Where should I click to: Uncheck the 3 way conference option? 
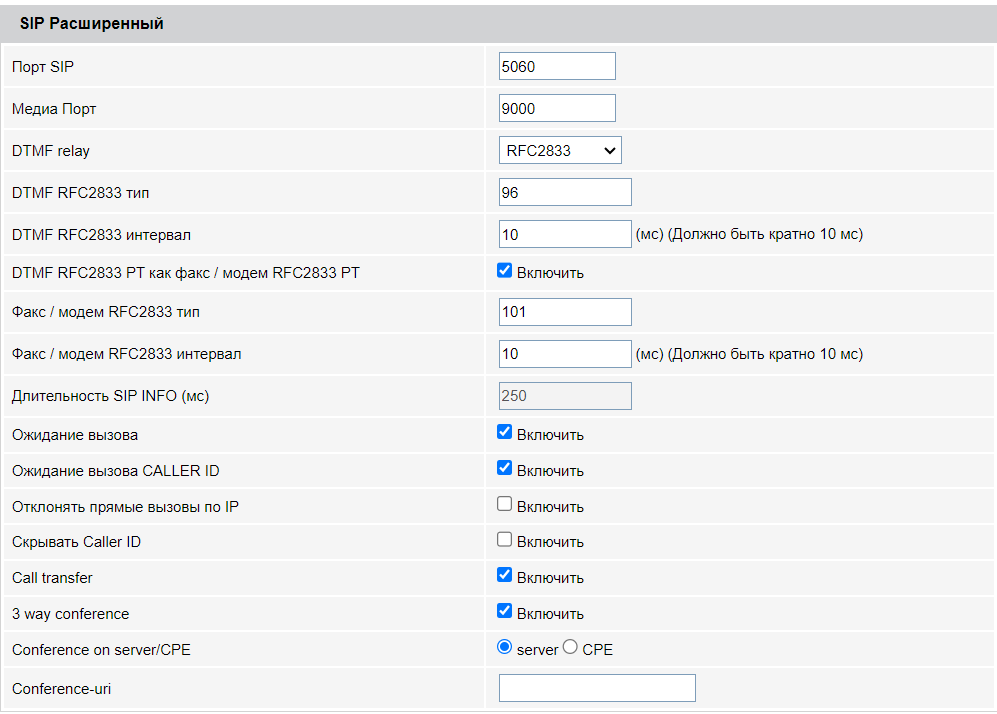coord(505,612)
